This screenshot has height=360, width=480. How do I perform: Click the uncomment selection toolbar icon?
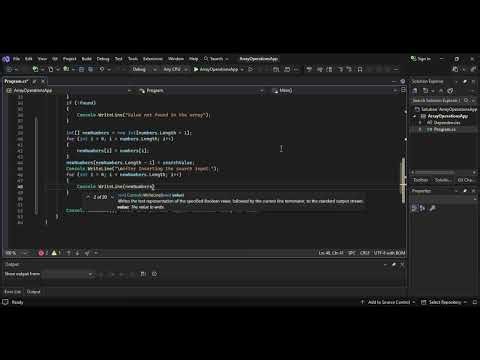click(x=349, y=69)
